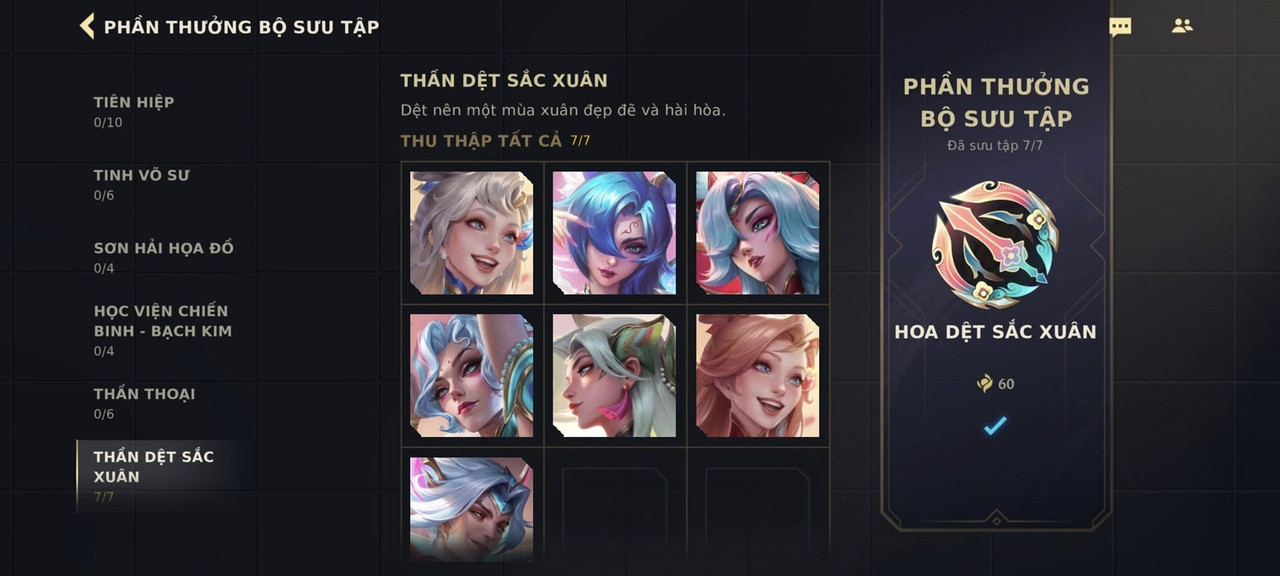Click the blue checkmark under reward
The width and height of the screenshot is (1280, 576).
[995, 426]
